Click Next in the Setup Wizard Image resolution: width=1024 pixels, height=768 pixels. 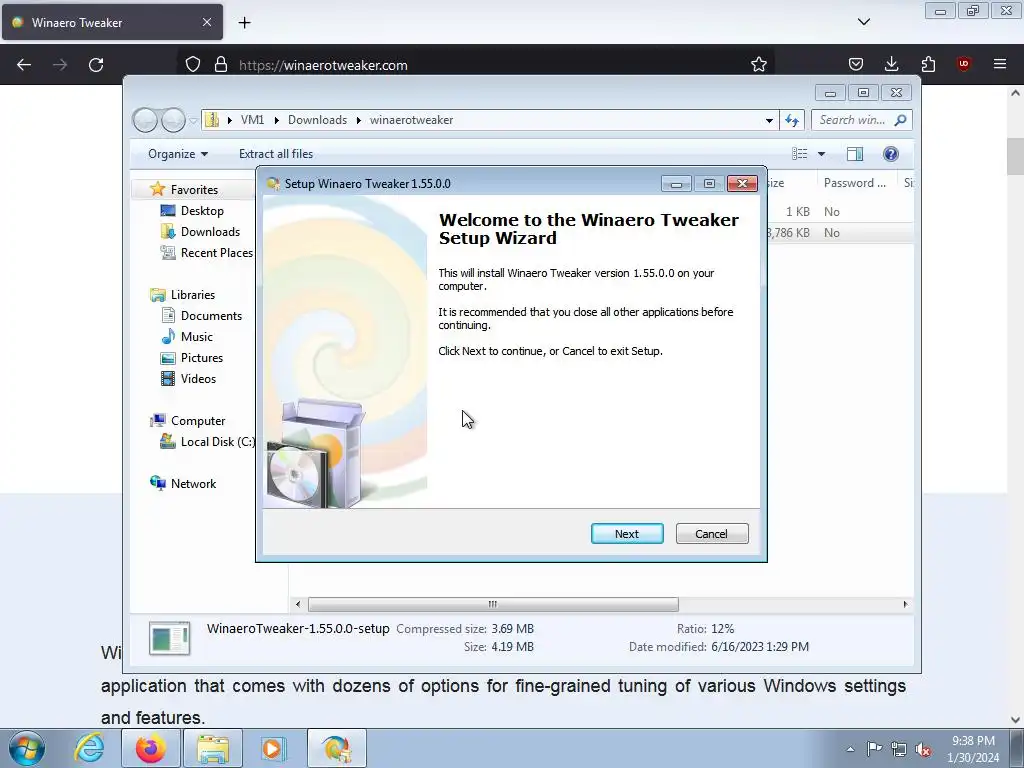[627, 534]
